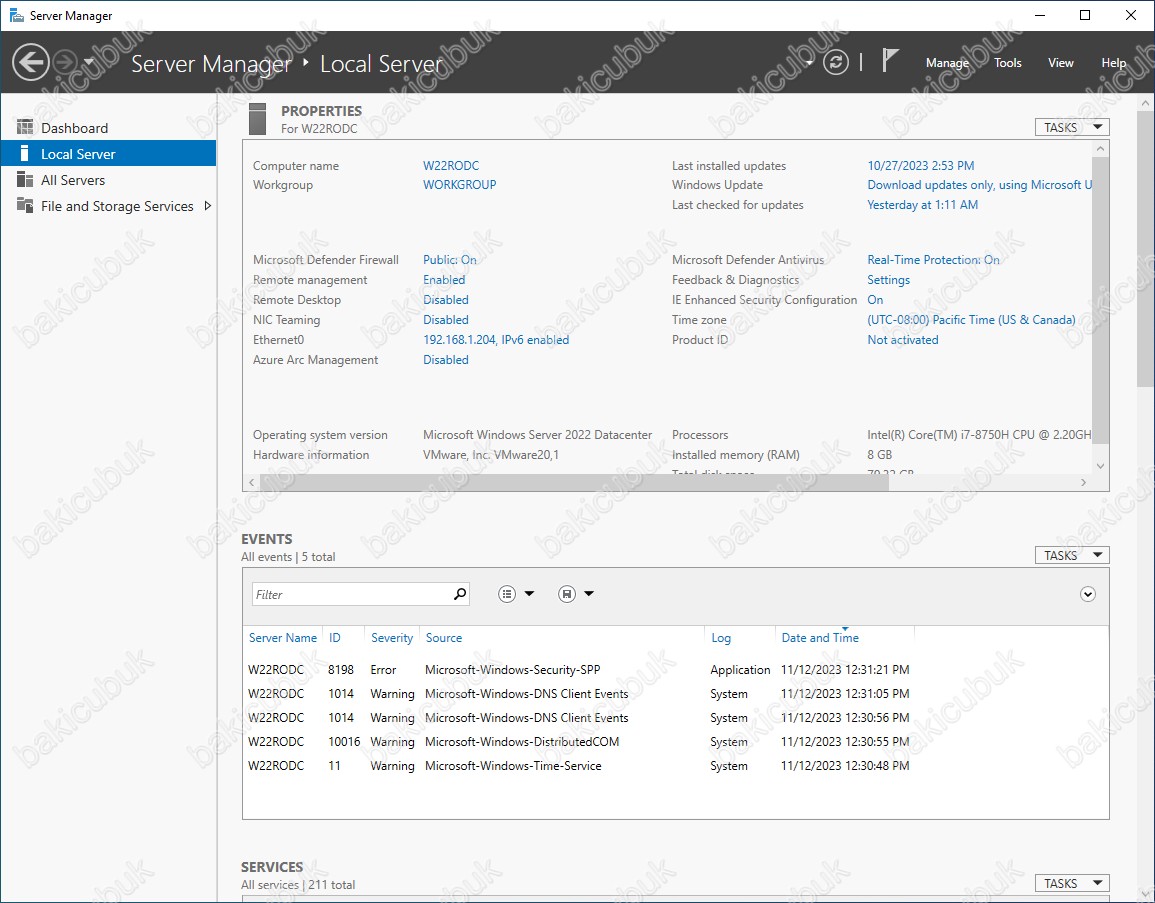
Task: Click the Local Server icon
Action: [25, 153]
